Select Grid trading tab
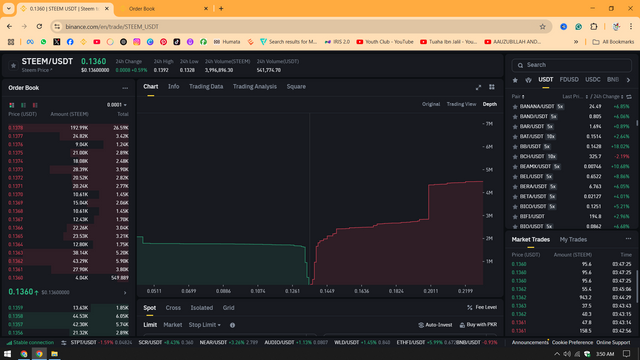This screenshot has width=640, height=360. [229, 308]
